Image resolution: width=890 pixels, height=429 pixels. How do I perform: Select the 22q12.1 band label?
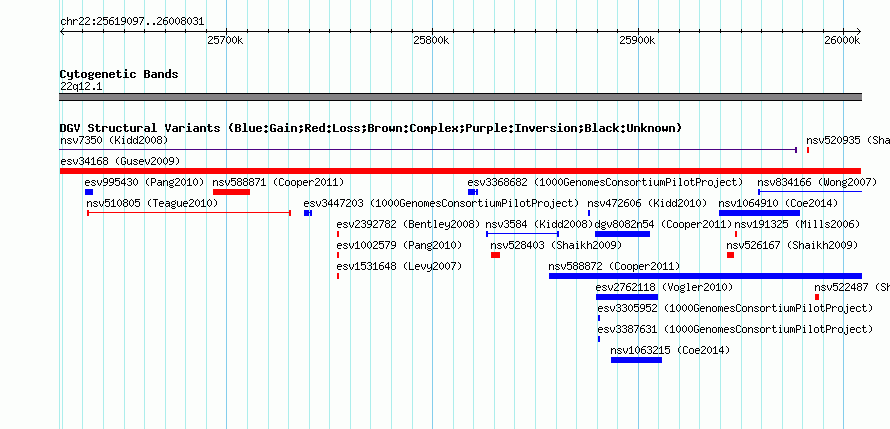81,87
